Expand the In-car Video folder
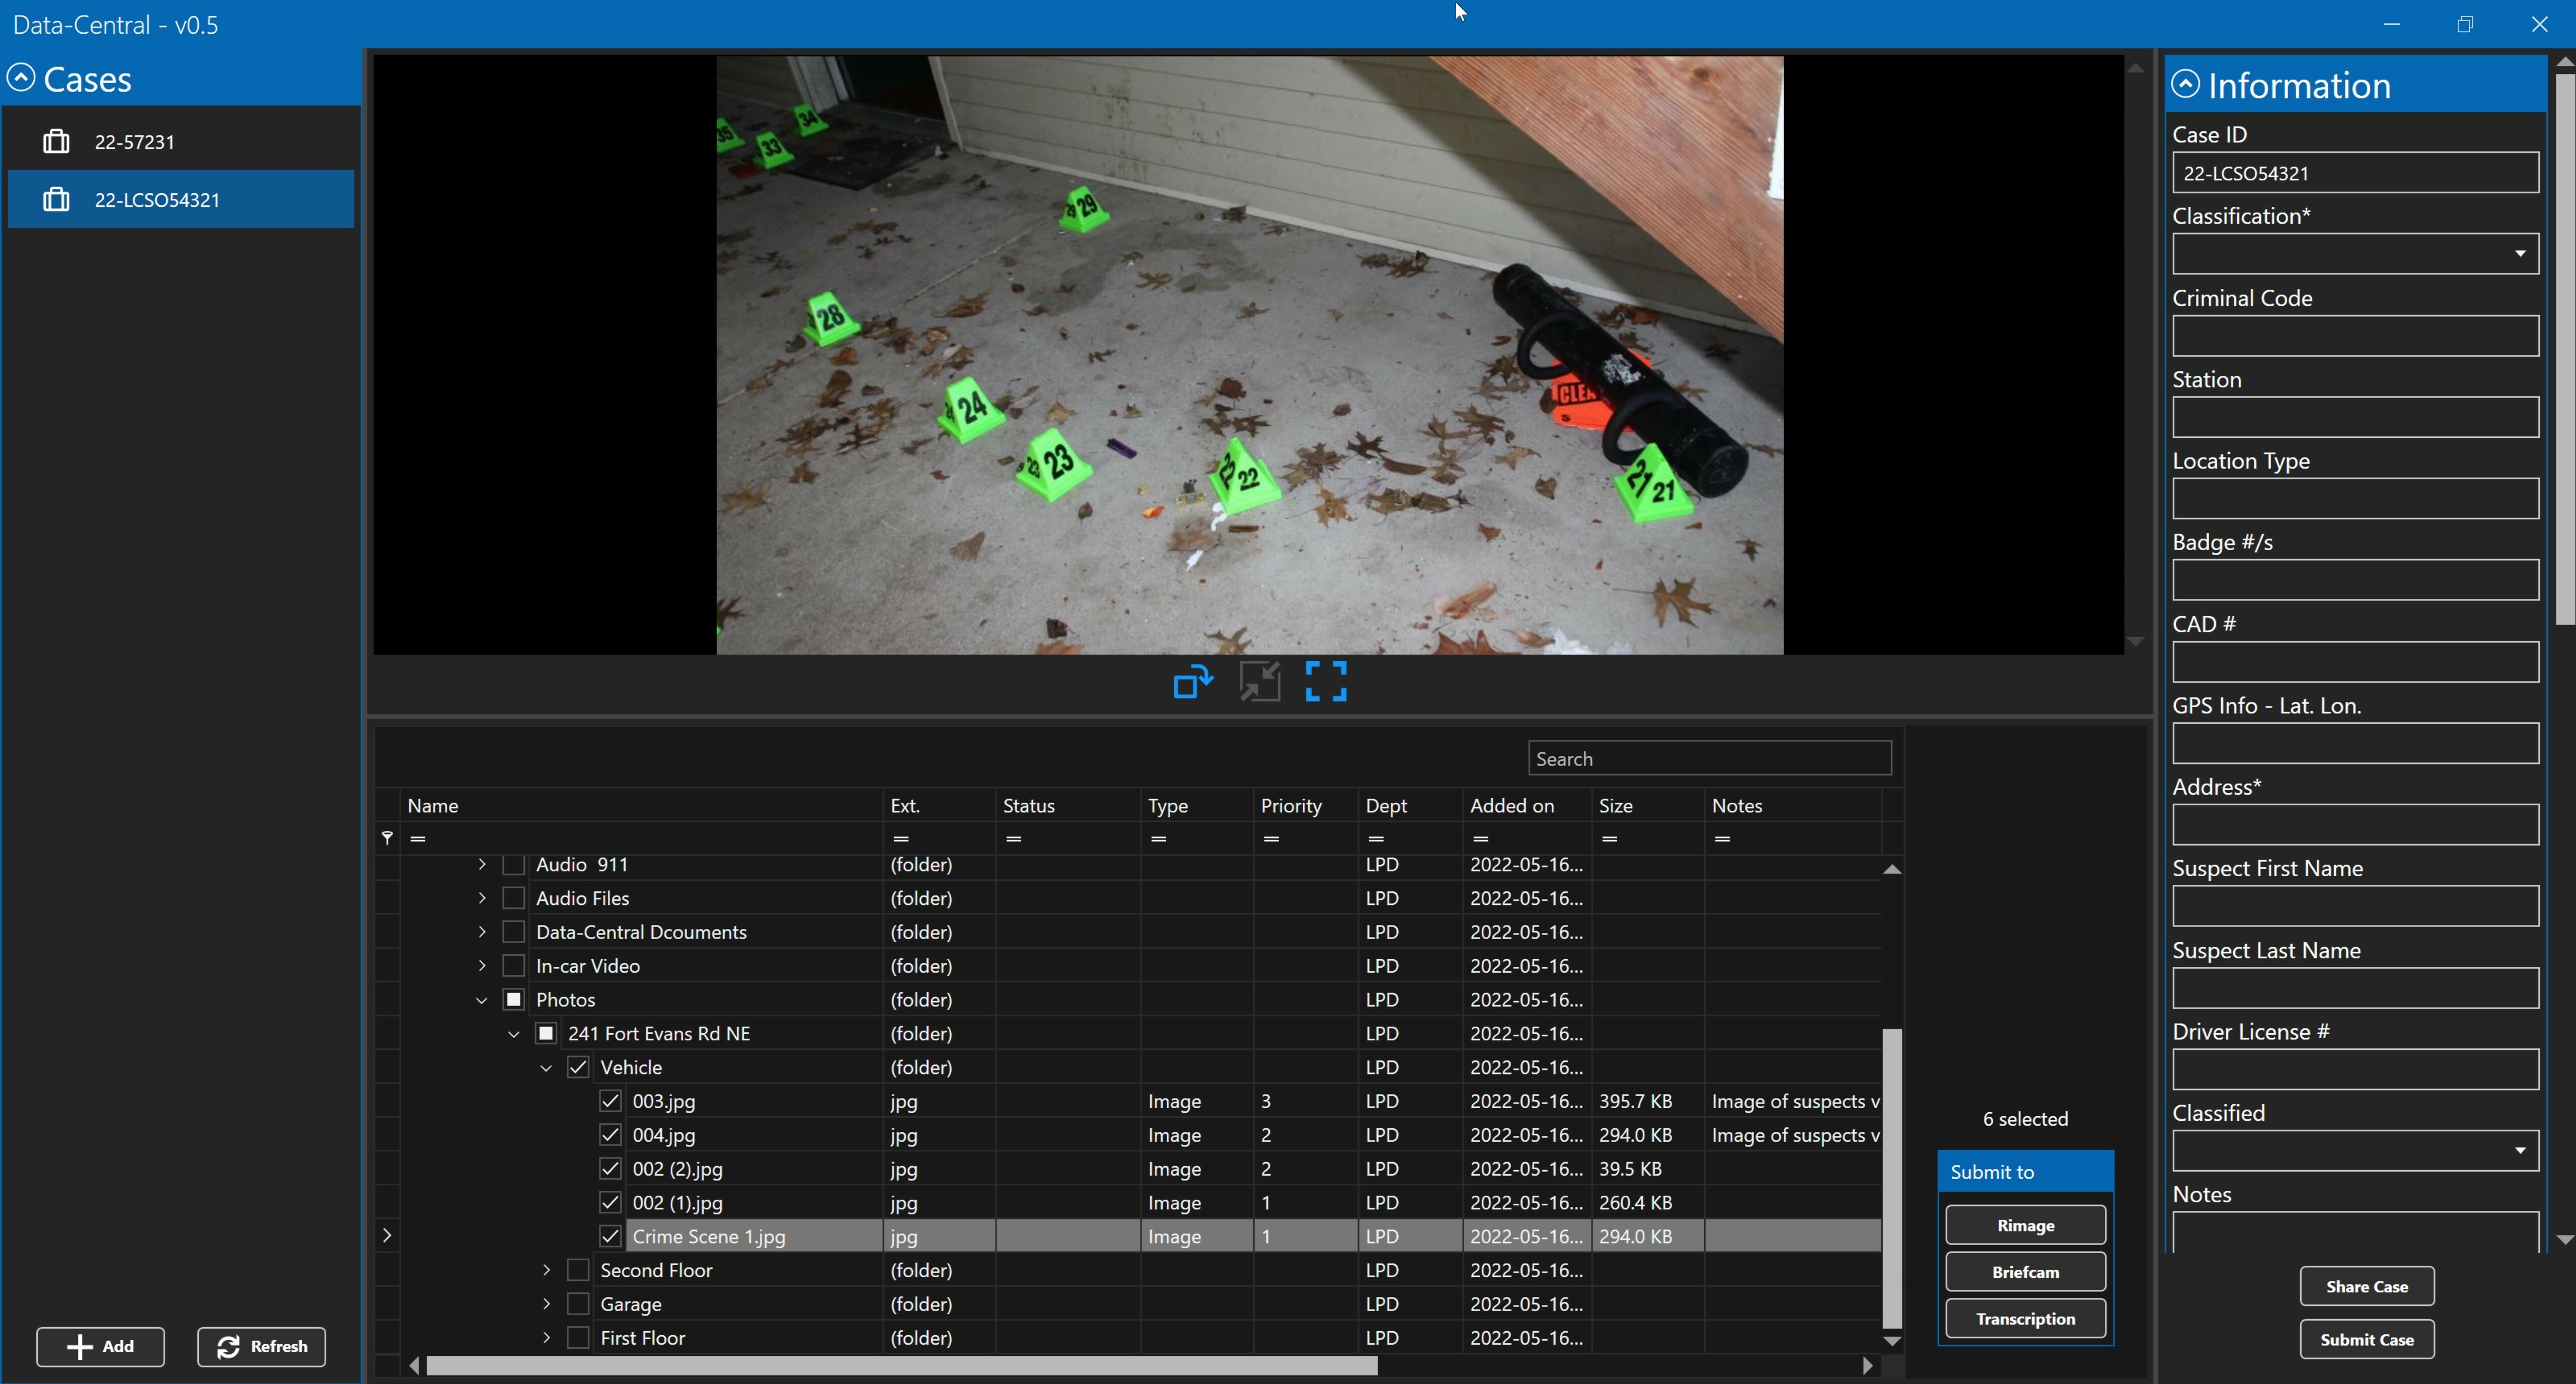 coord(482,966)
